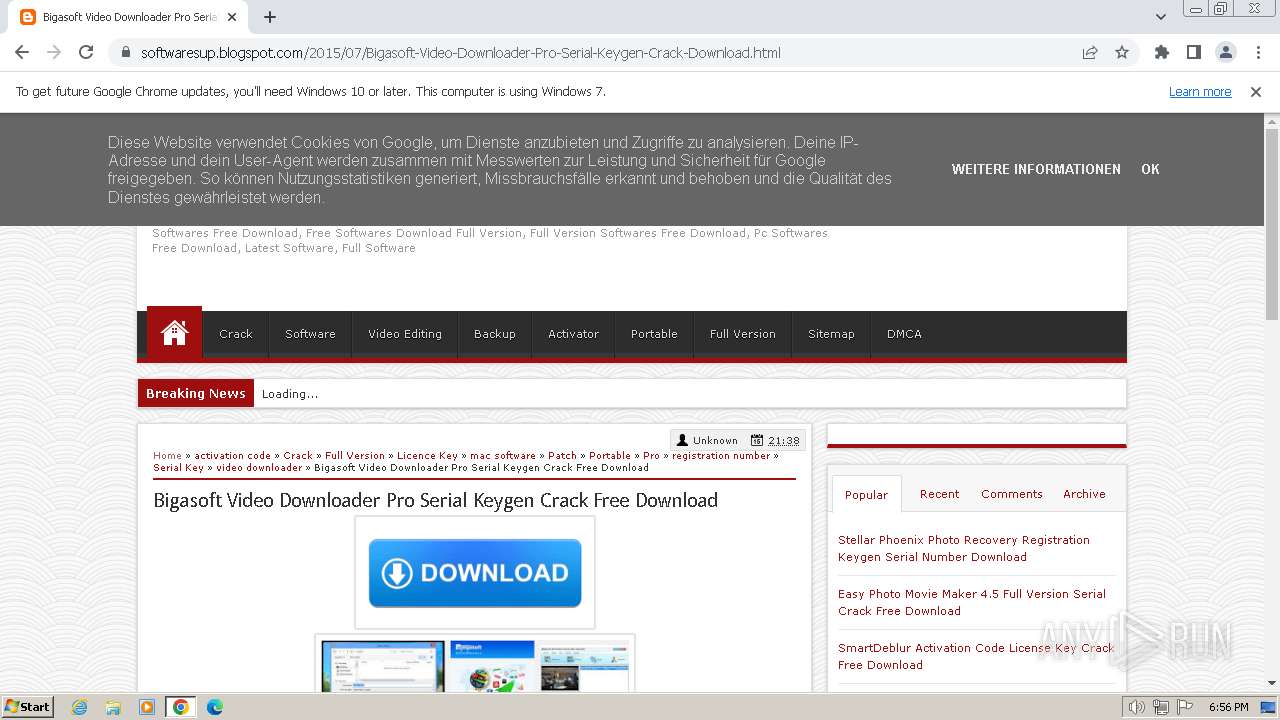Screen dimensions: 1280x720
Task: Open the activation code label link
Action: (233, 456)
